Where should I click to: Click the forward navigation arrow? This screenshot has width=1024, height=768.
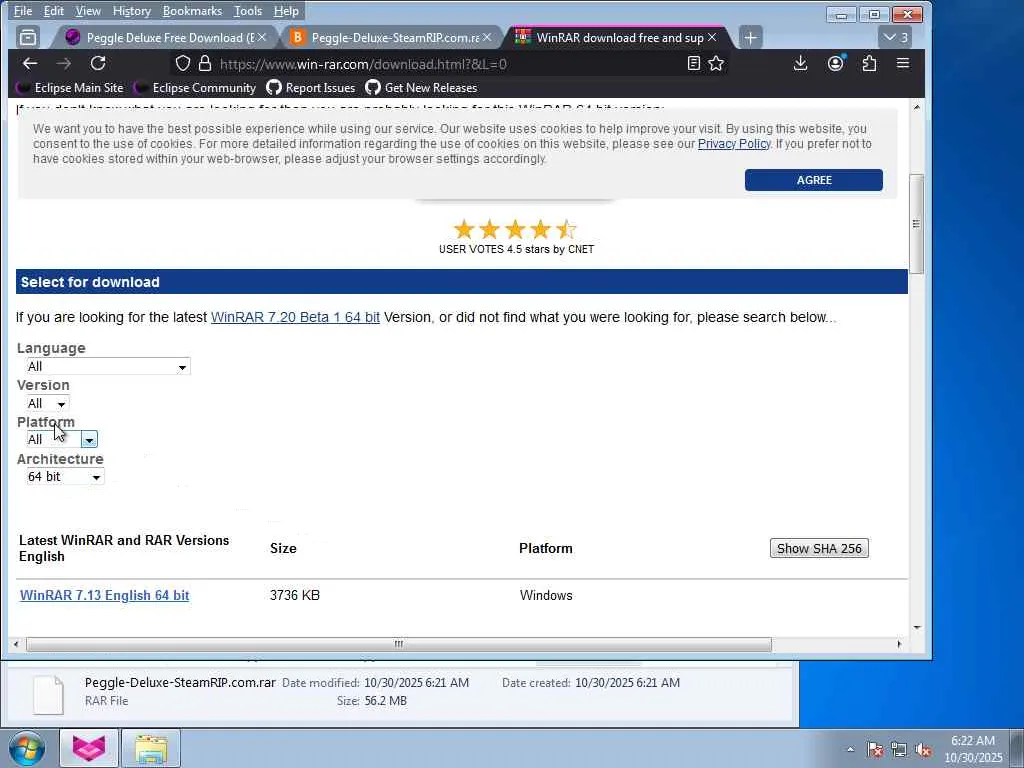point(63,63)
